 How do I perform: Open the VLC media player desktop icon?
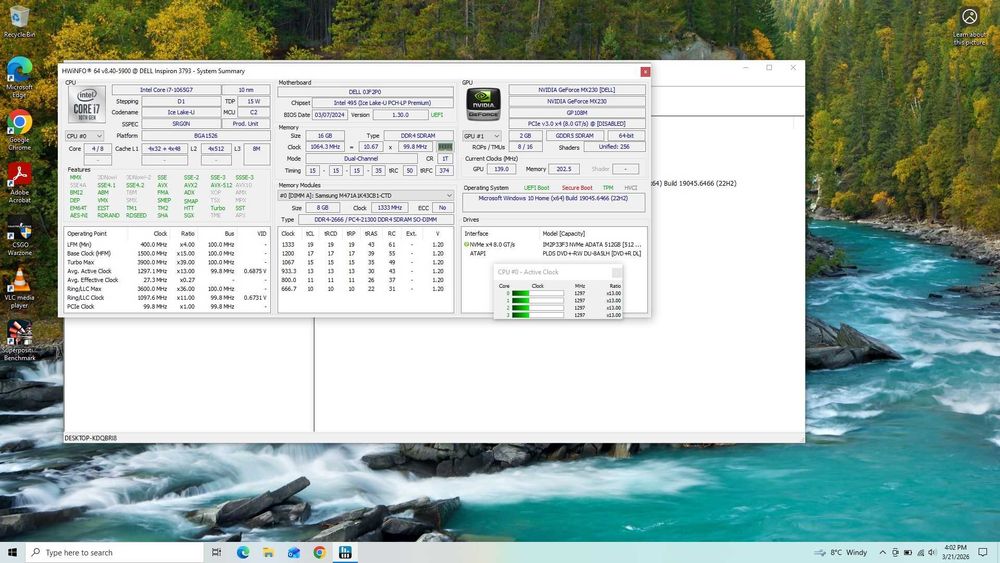click(19, 289)
